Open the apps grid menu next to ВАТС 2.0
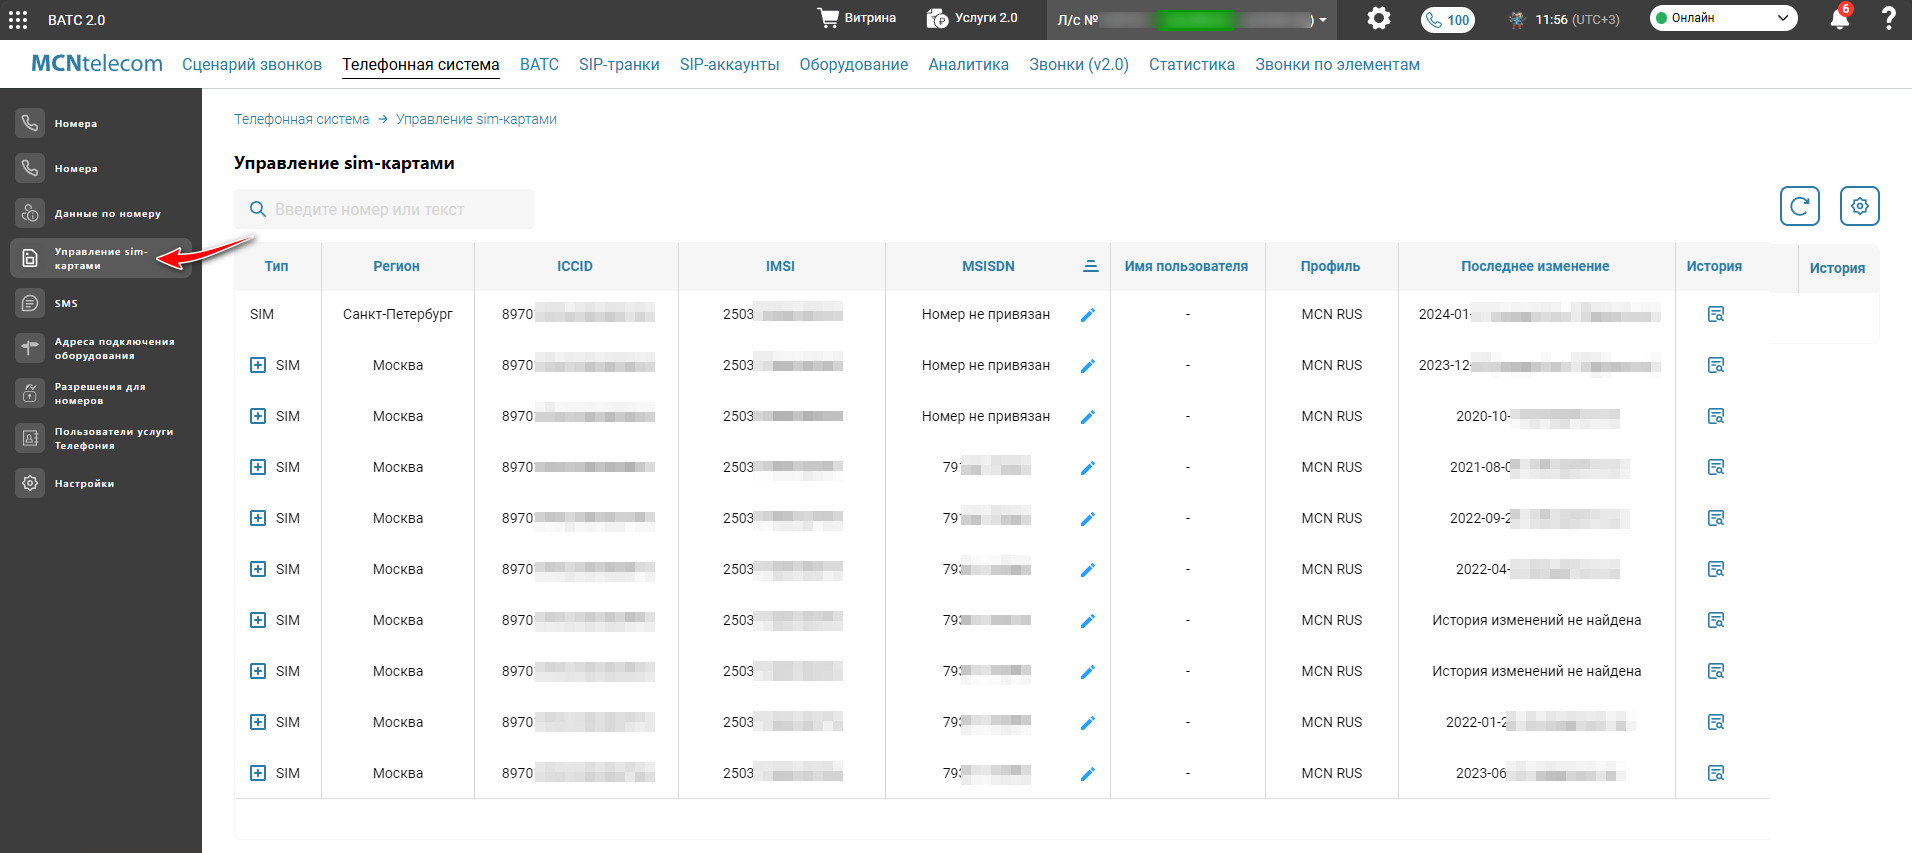This screenshot has height=853, width=1912. (18, 20)
